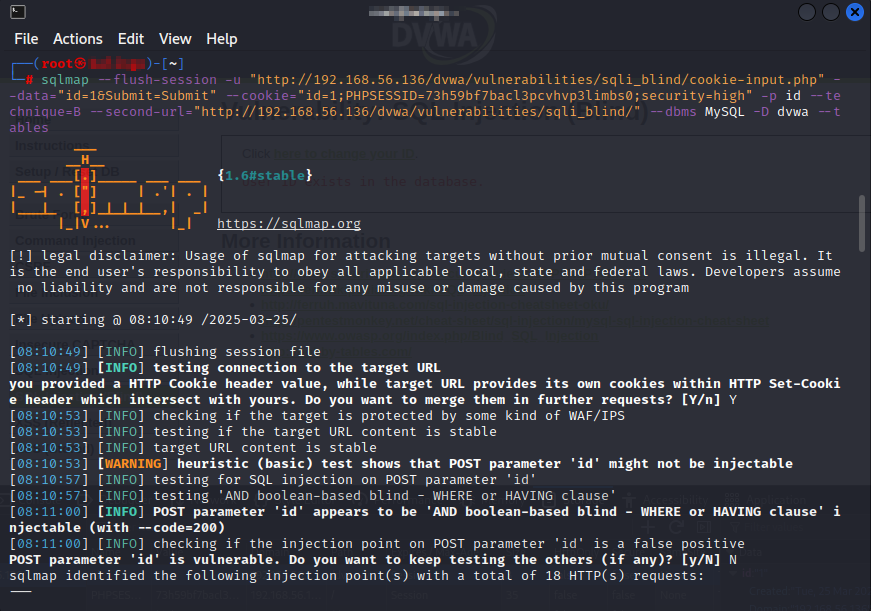
Task: Open the Help menu
Action: tap(222, 39)
